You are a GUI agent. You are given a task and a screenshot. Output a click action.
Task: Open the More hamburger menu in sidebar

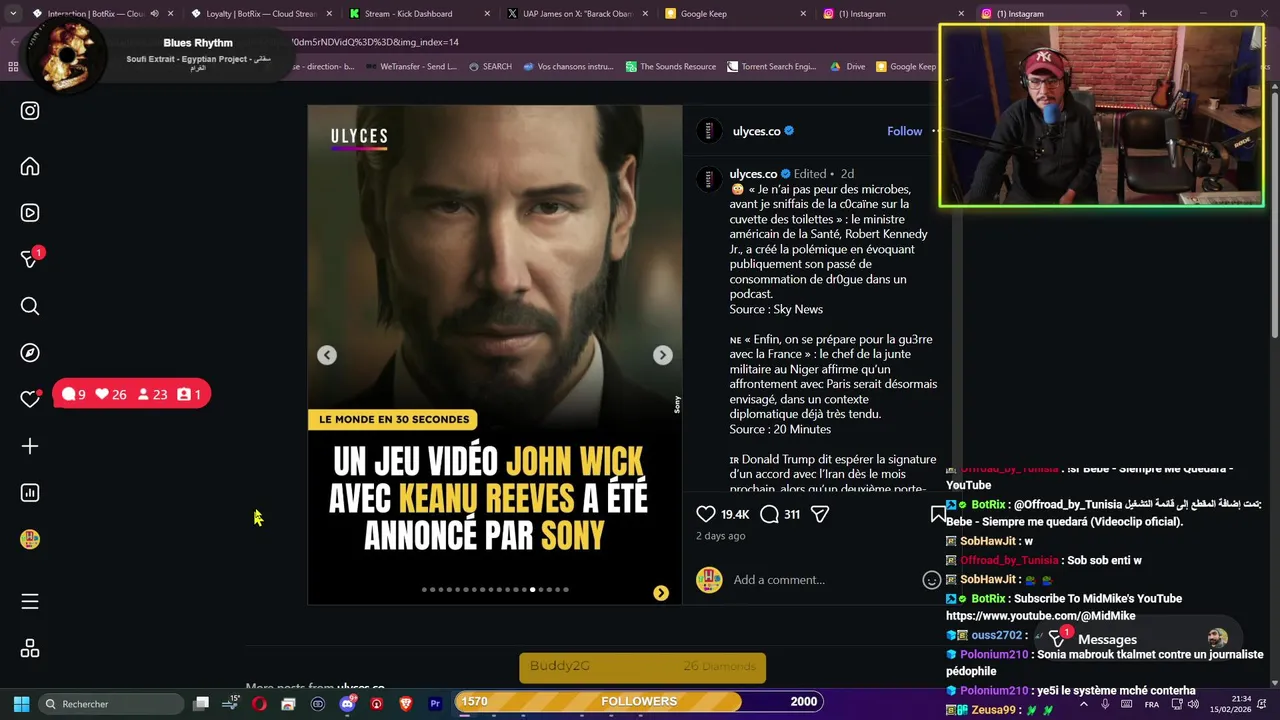click(30, 601)
